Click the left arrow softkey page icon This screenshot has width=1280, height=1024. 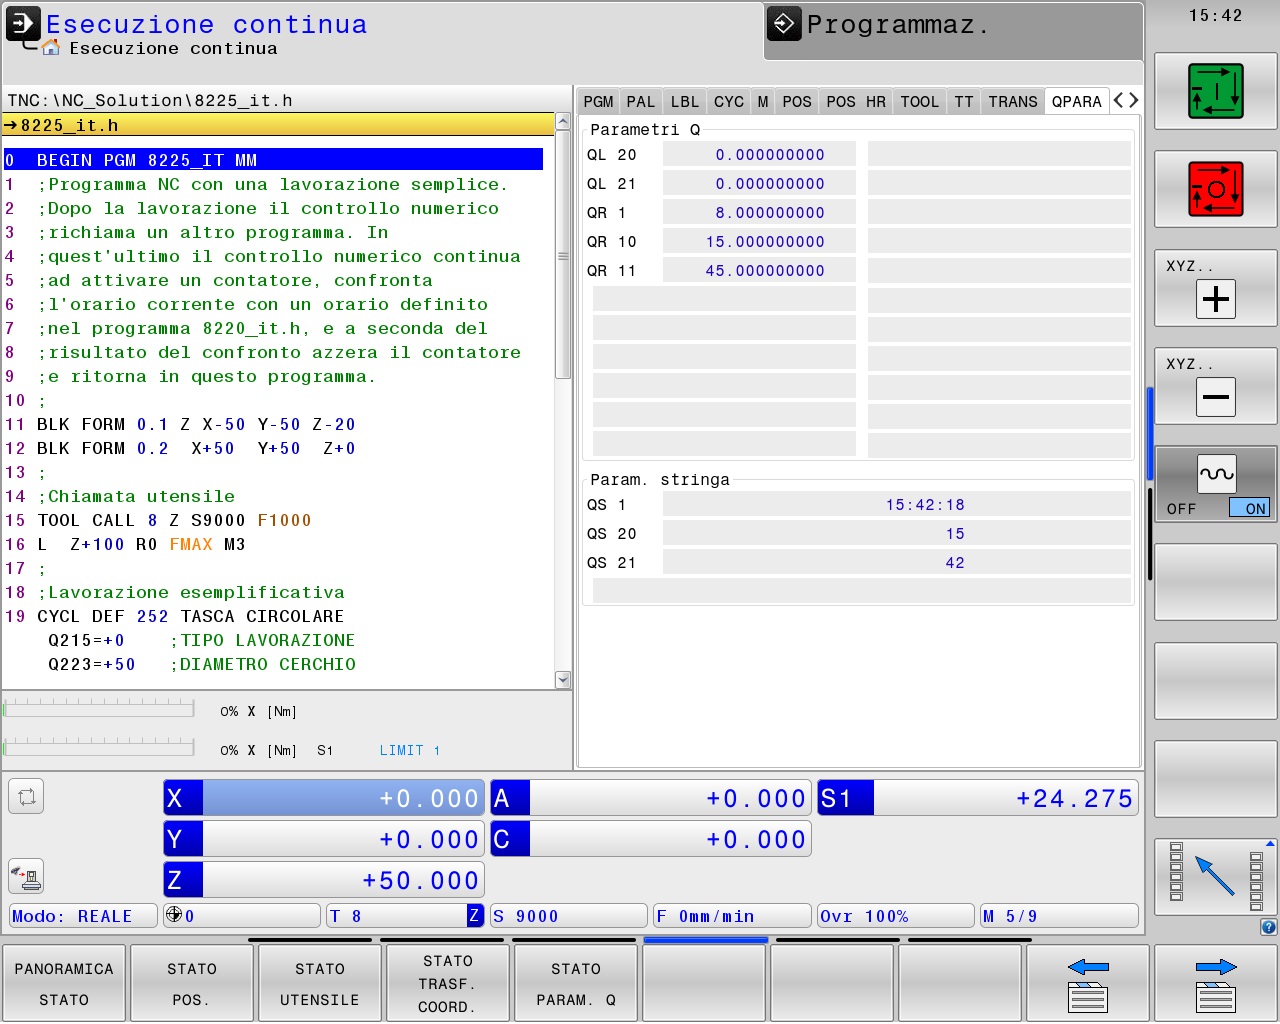click(1088, 984)
